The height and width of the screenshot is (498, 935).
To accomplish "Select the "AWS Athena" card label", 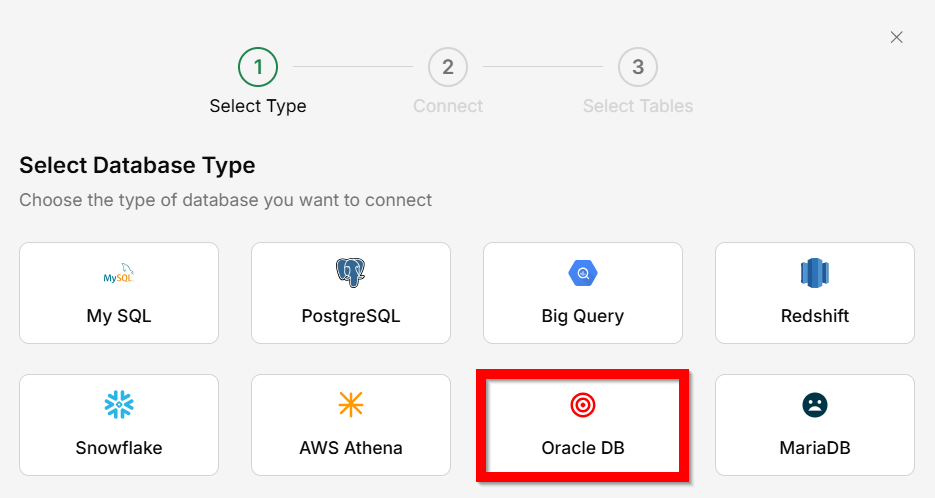I will point(351,448).
